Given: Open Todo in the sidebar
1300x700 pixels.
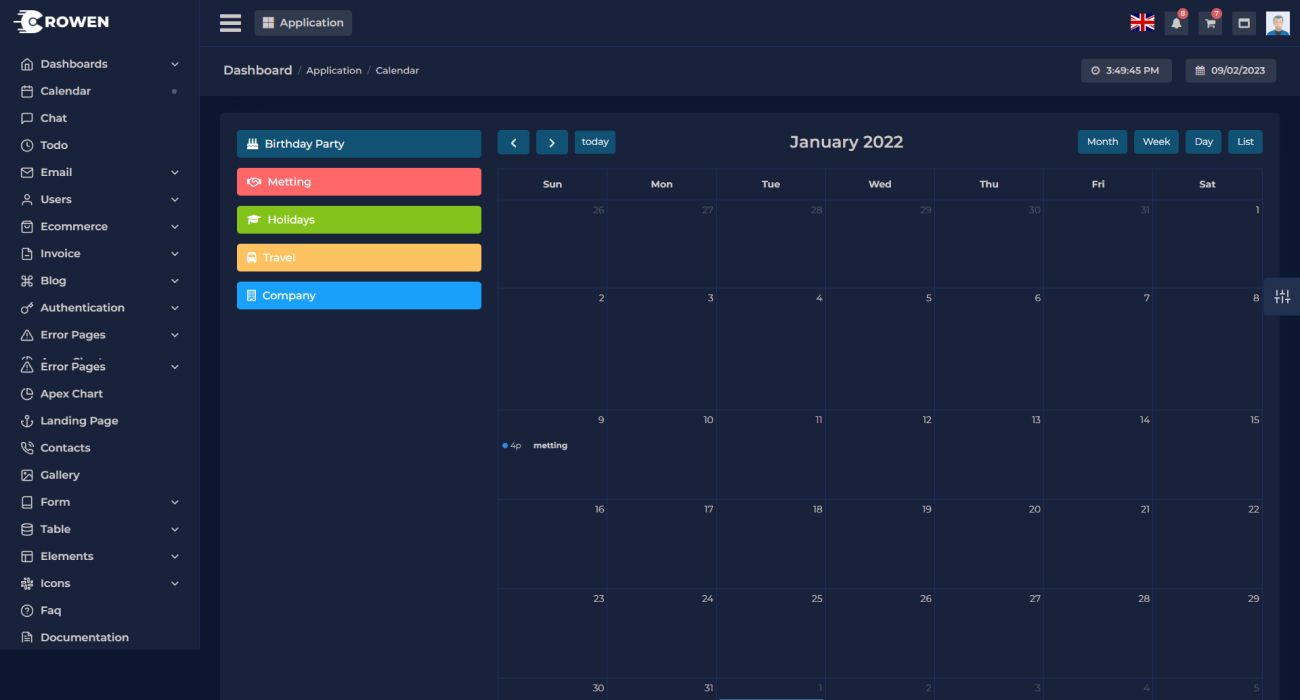Looking at the screenshot, I should [54, 145].
